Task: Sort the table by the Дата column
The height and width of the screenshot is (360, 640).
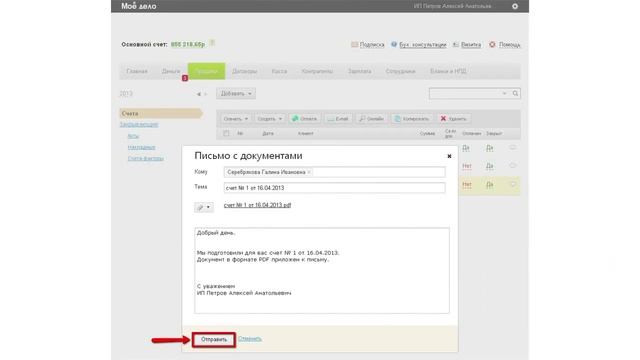Action: (x=268, y=133)
